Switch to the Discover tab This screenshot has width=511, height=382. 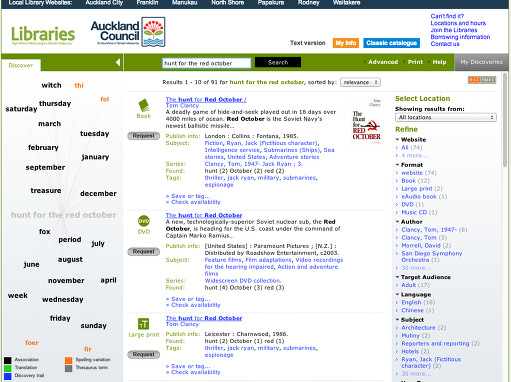point(21,65)
